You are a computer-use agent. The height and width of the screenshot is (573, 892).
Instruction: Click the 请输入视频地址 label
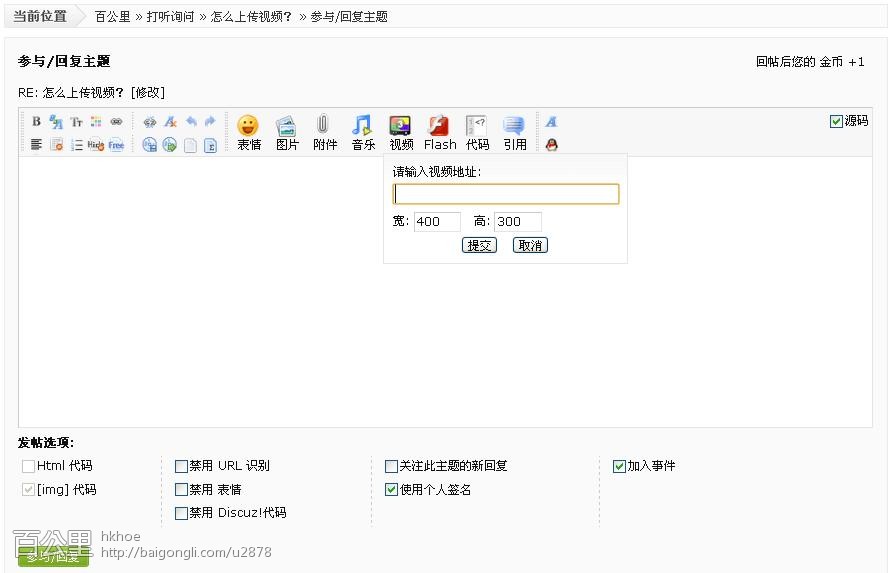click(437, 171)
